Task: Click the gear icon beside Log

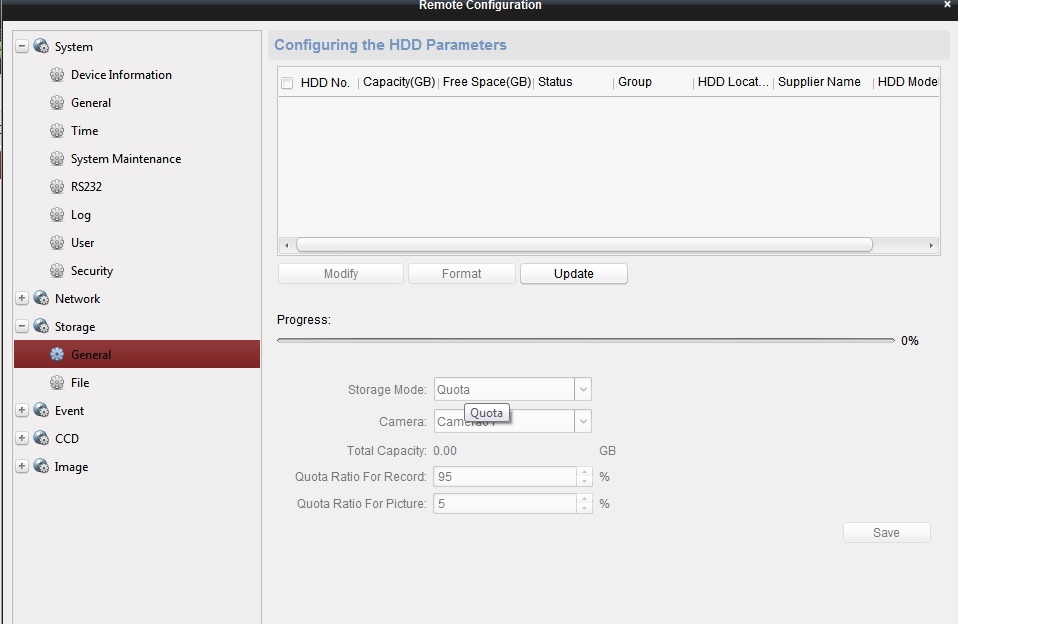Action: (57, 215)
